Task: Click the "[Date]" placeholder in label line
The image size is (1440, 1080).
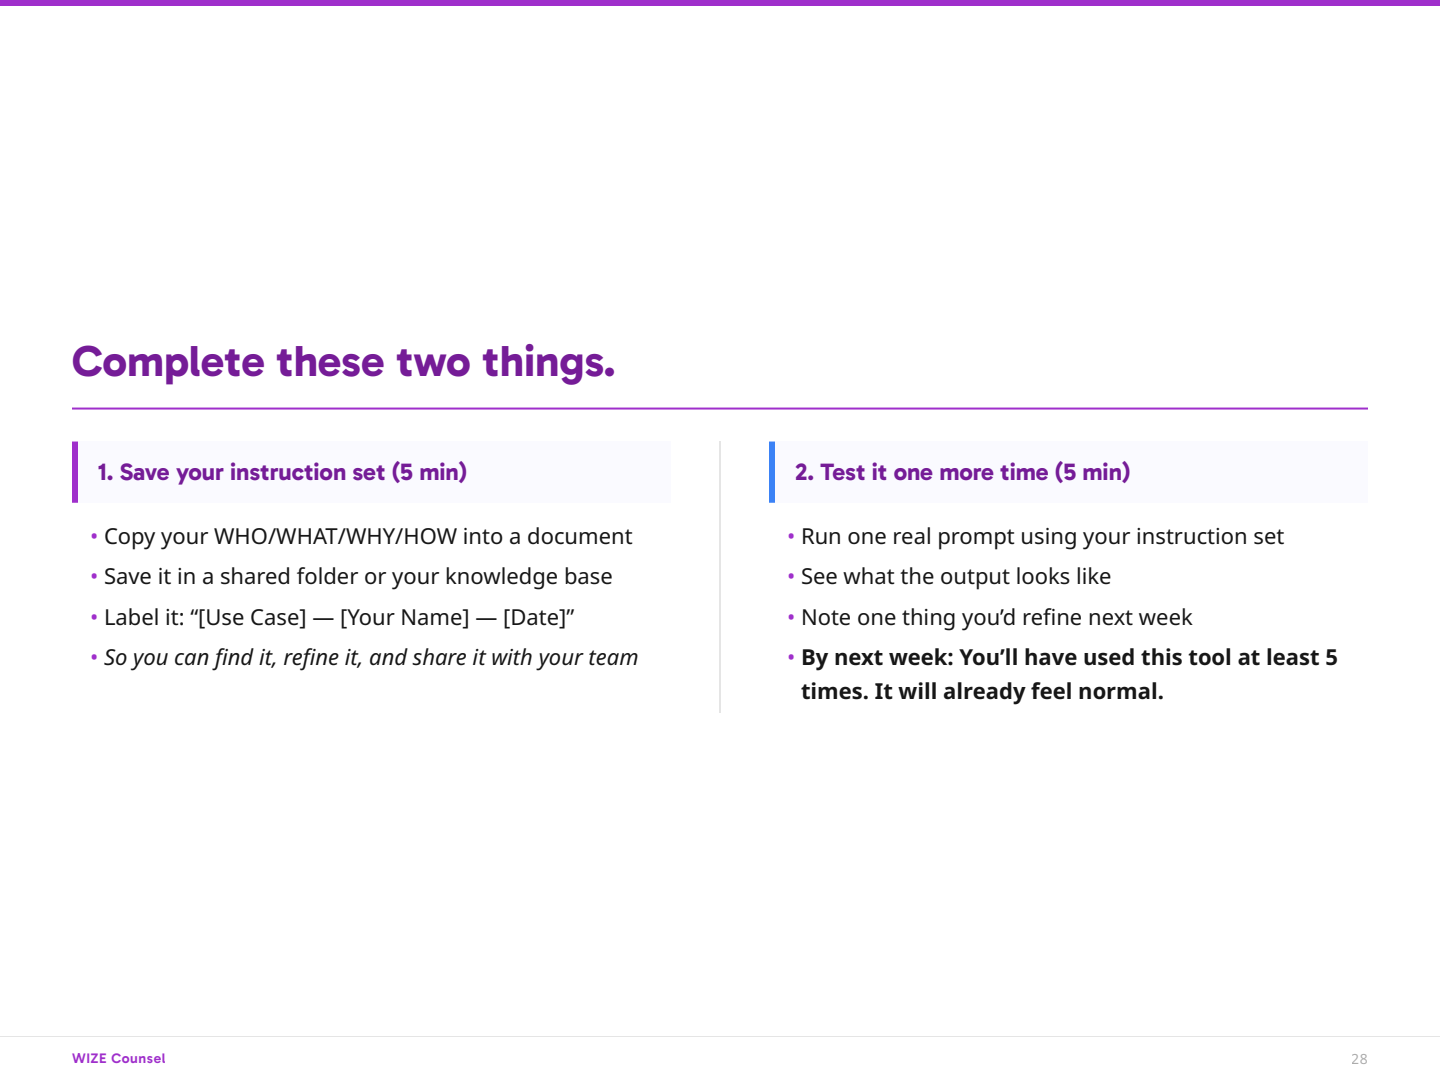Action: (535, 618)
